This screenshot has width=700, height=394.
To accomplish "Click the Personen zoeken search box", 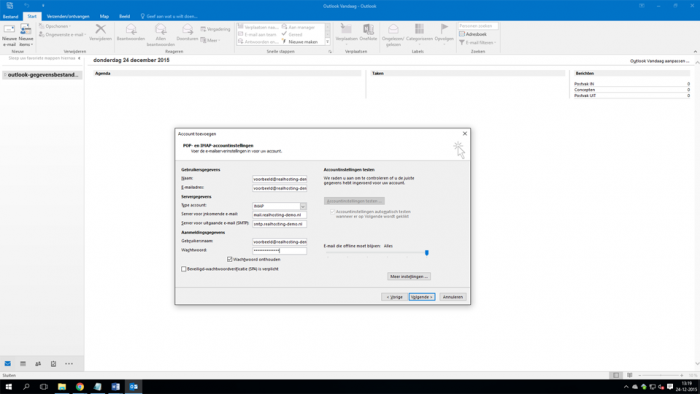I will coord(478,26).
